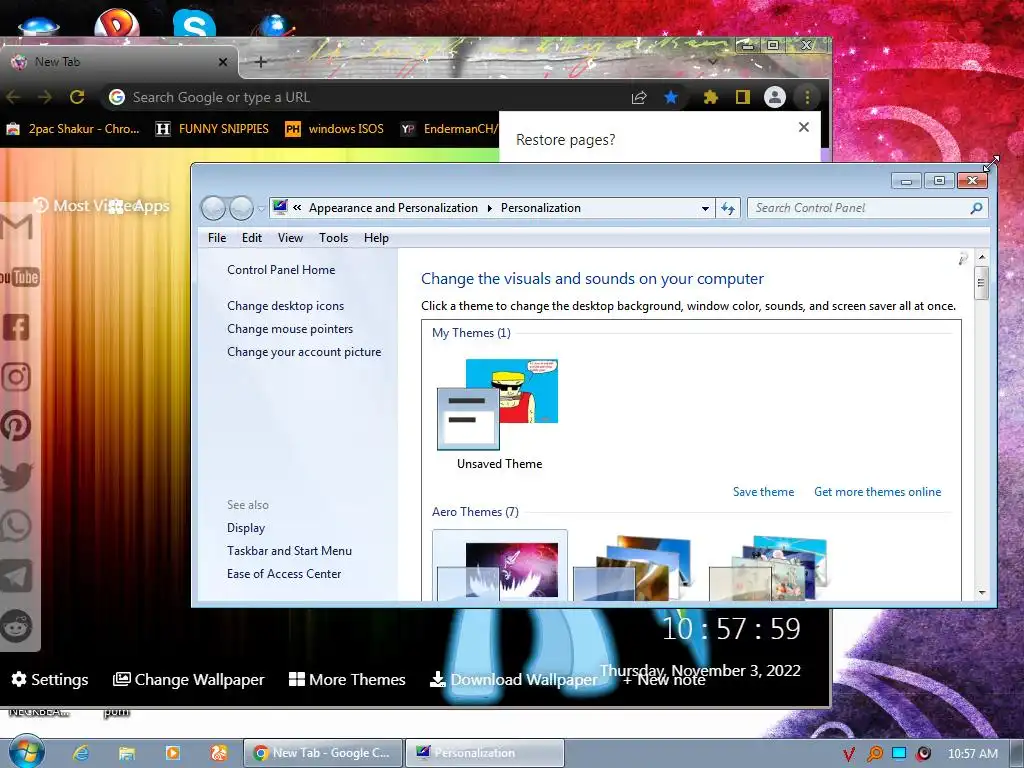This screenshot has width=1024, height=768.
Task: Open File menu in Control Panel
Action: tap(217, 238)
